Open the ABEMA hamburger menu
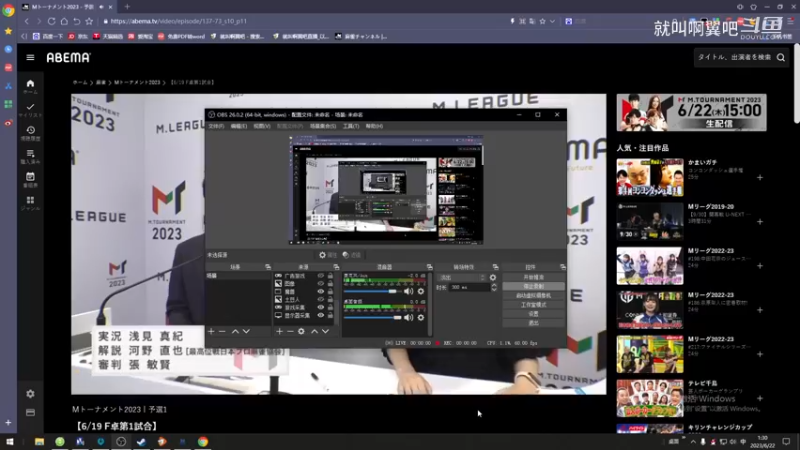 coord(30,58)
